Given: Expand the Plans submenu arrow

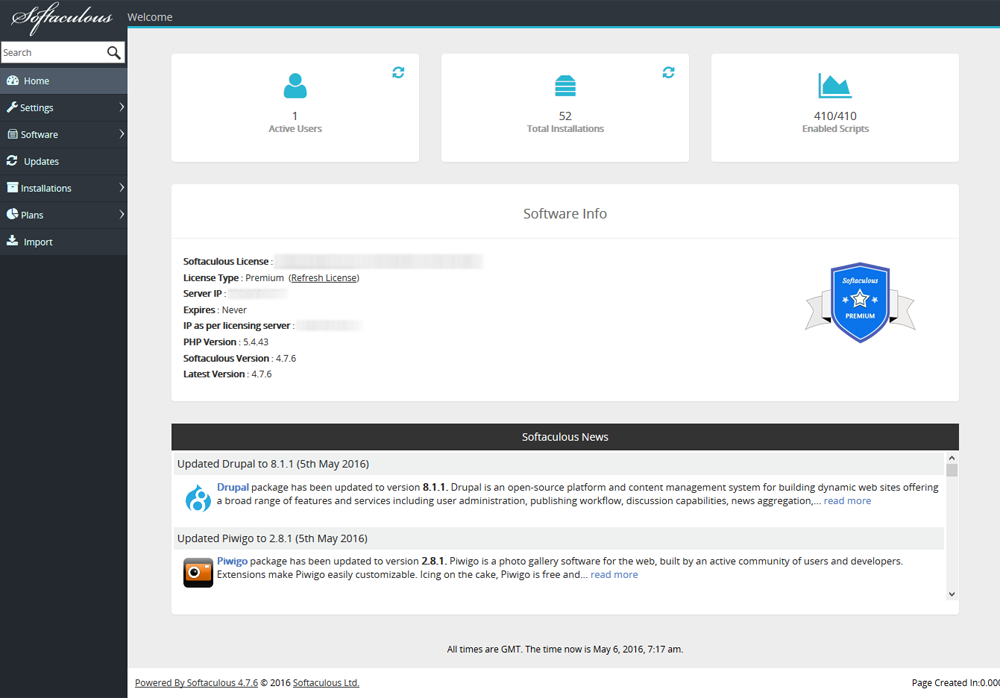Looking at the screenshot, I should [x=121, y=214].
